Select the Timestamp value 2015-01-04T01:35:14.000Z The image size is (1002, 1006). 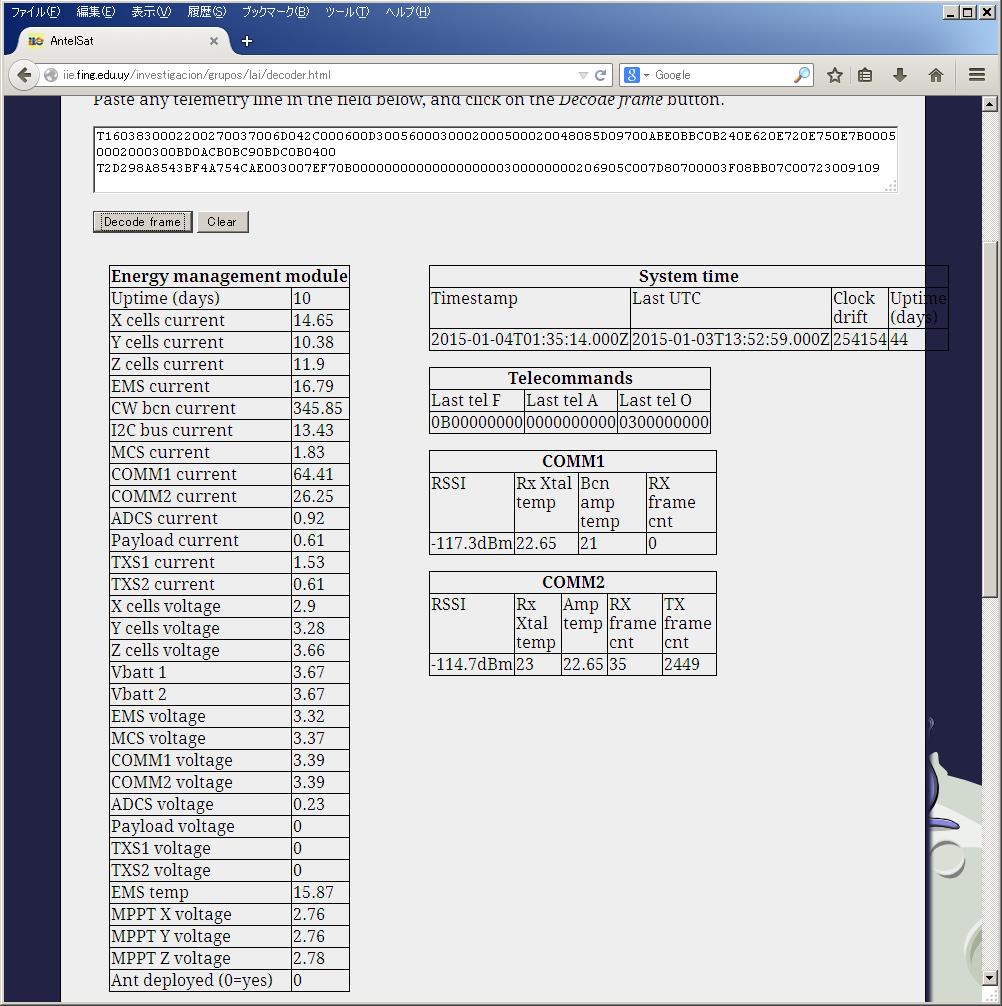pos(529,339)
